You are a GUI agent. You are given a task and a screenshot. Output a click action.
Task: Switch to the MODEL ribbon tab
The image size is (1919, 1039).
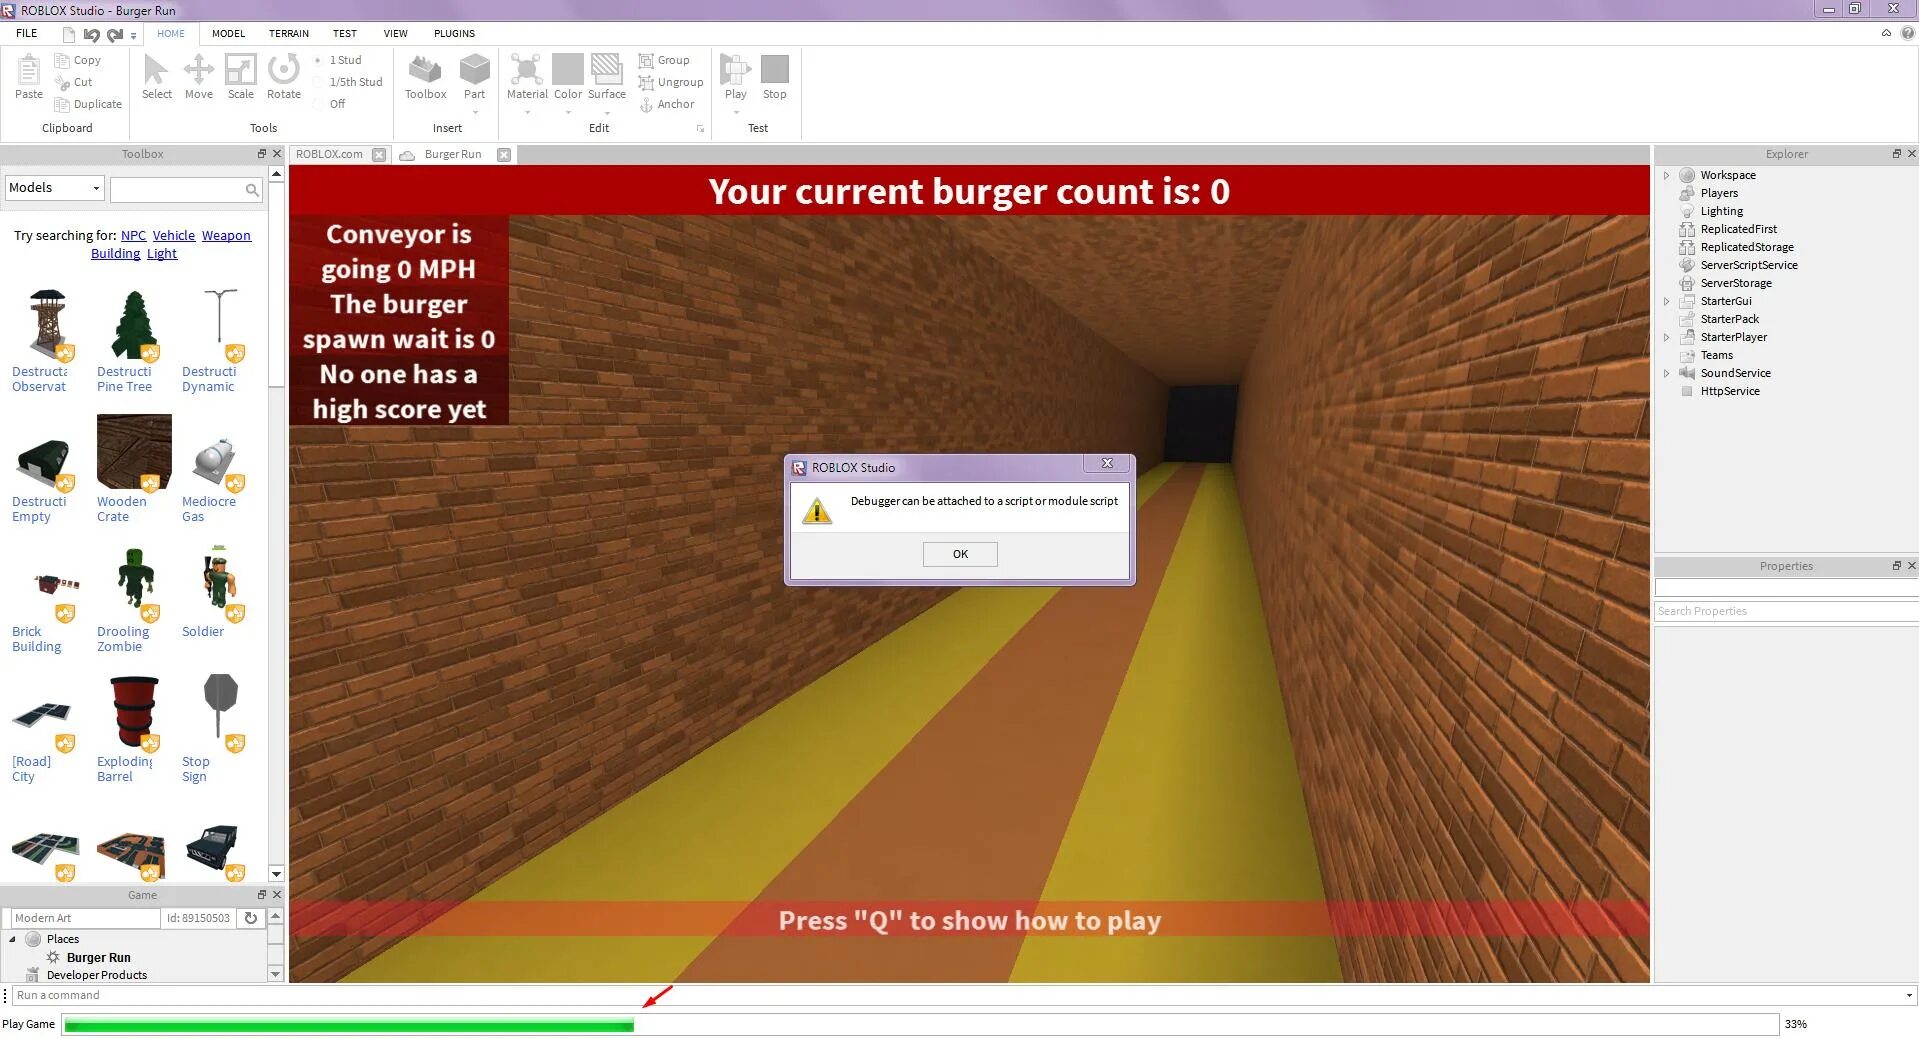pyautogui.click(x=228, y=33)
